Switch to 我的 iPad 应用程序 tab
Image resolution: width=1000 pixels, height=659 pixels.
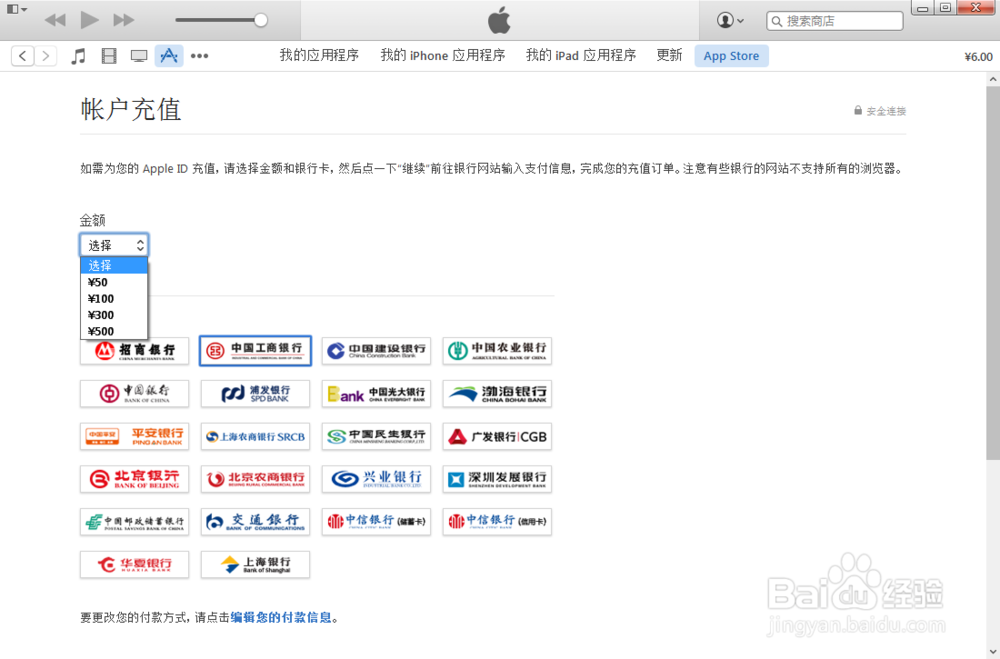580,56
